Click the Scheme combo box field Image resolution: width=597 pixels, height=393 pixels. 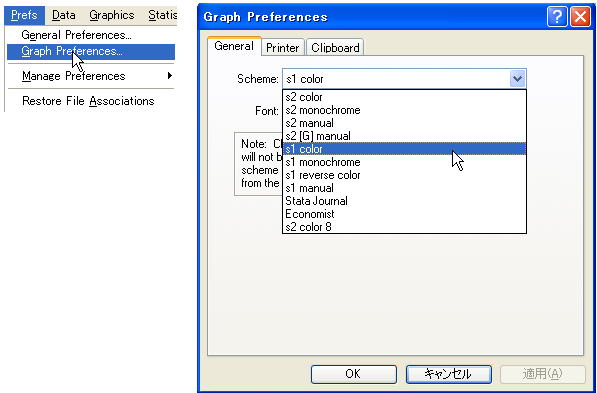pos(404,79)
